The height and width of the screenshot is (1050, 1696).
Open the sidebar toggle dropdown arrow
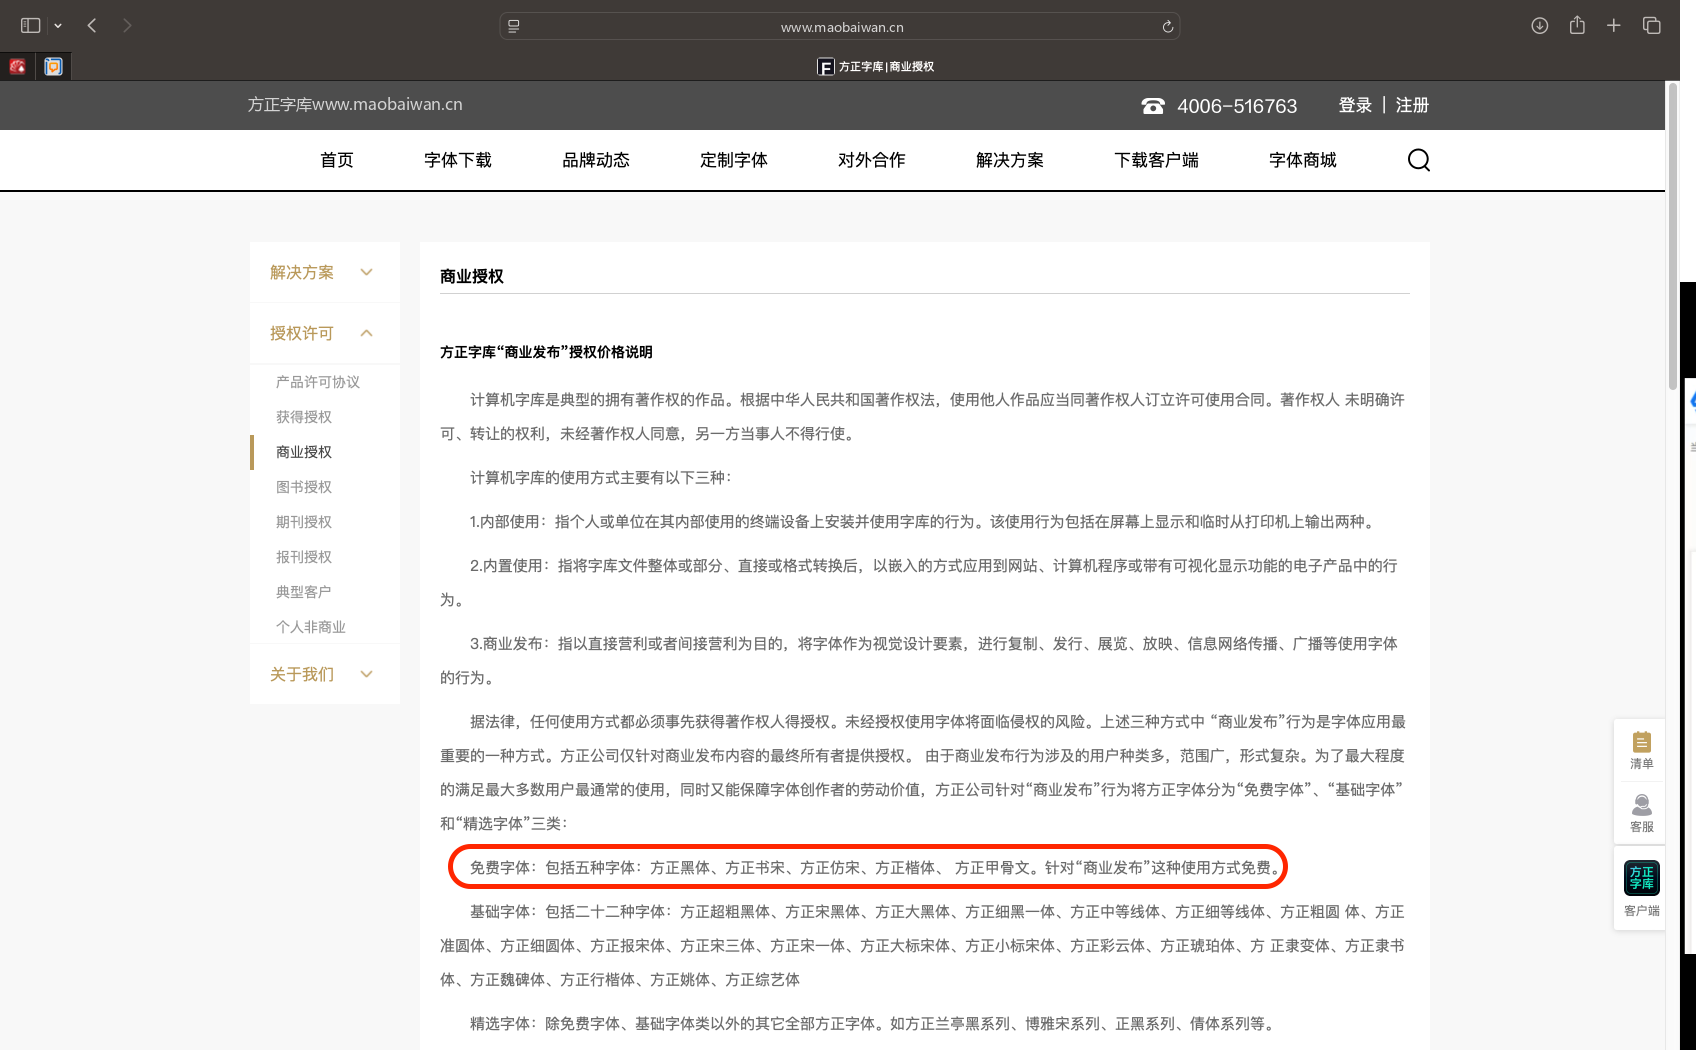click(58, 26)
